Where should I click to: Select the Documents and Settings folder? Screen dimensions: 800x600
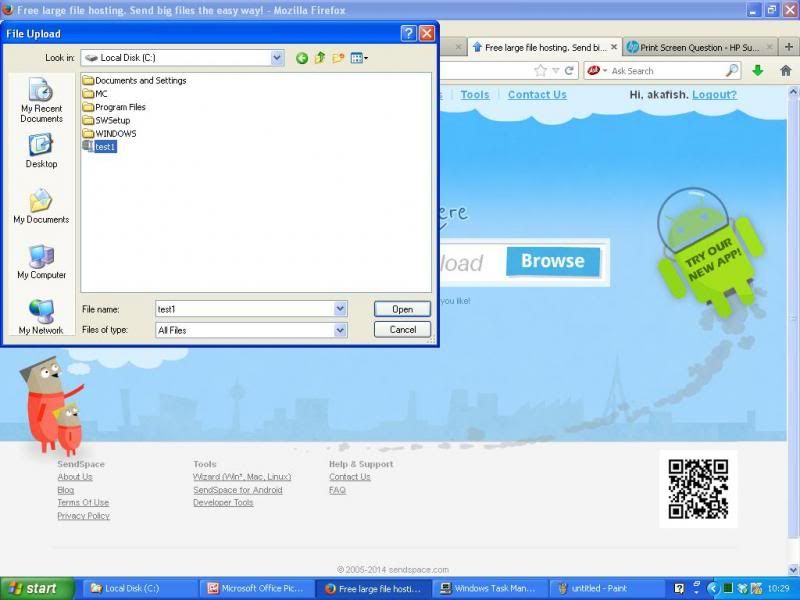tap(135, 81)
